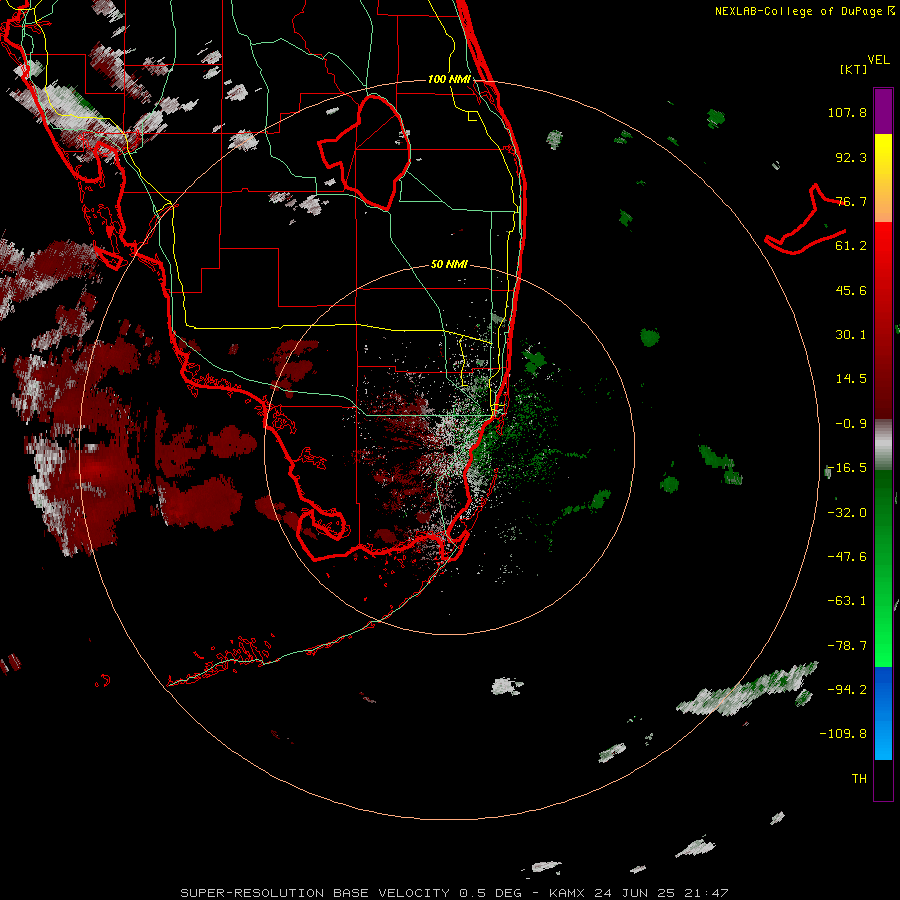Click the -32.0 scale value

(x=847, y=513)
